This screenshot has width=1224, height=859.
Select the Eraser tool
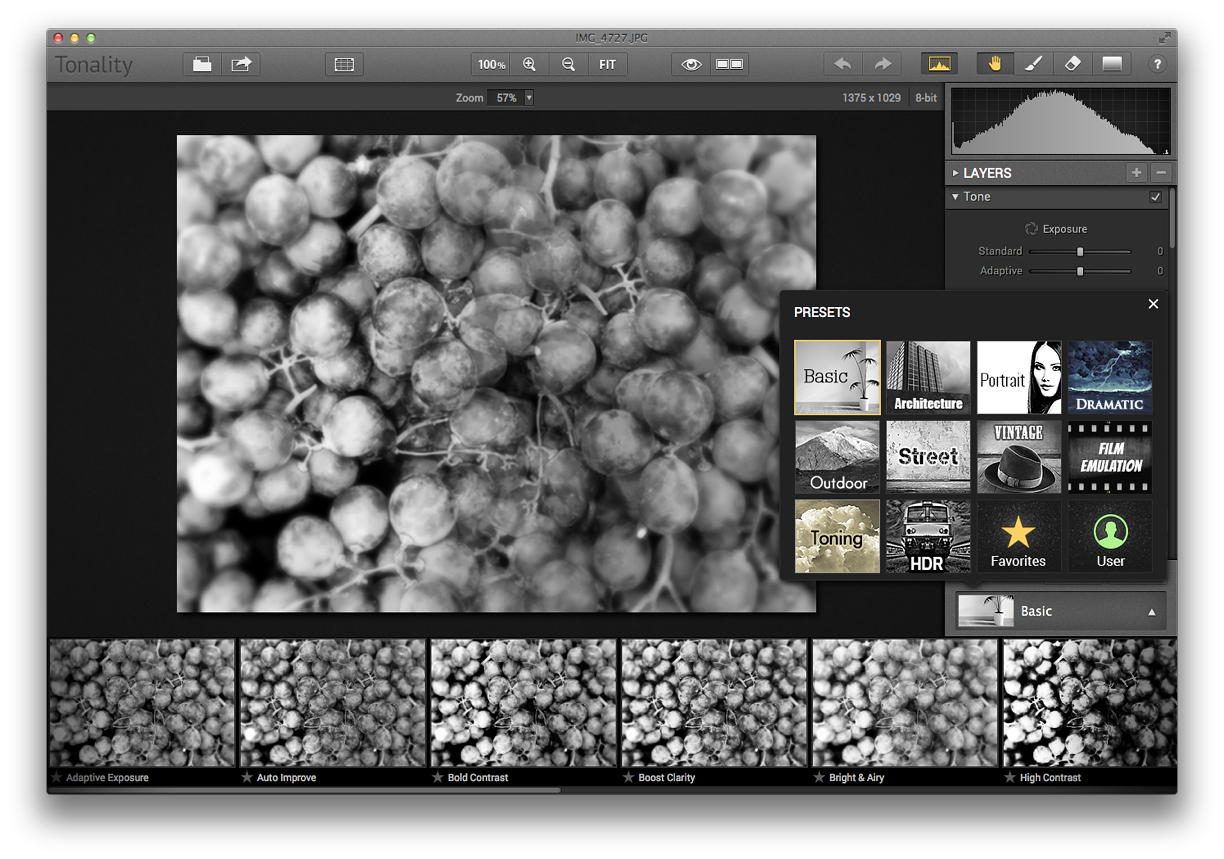[1073, 64]
